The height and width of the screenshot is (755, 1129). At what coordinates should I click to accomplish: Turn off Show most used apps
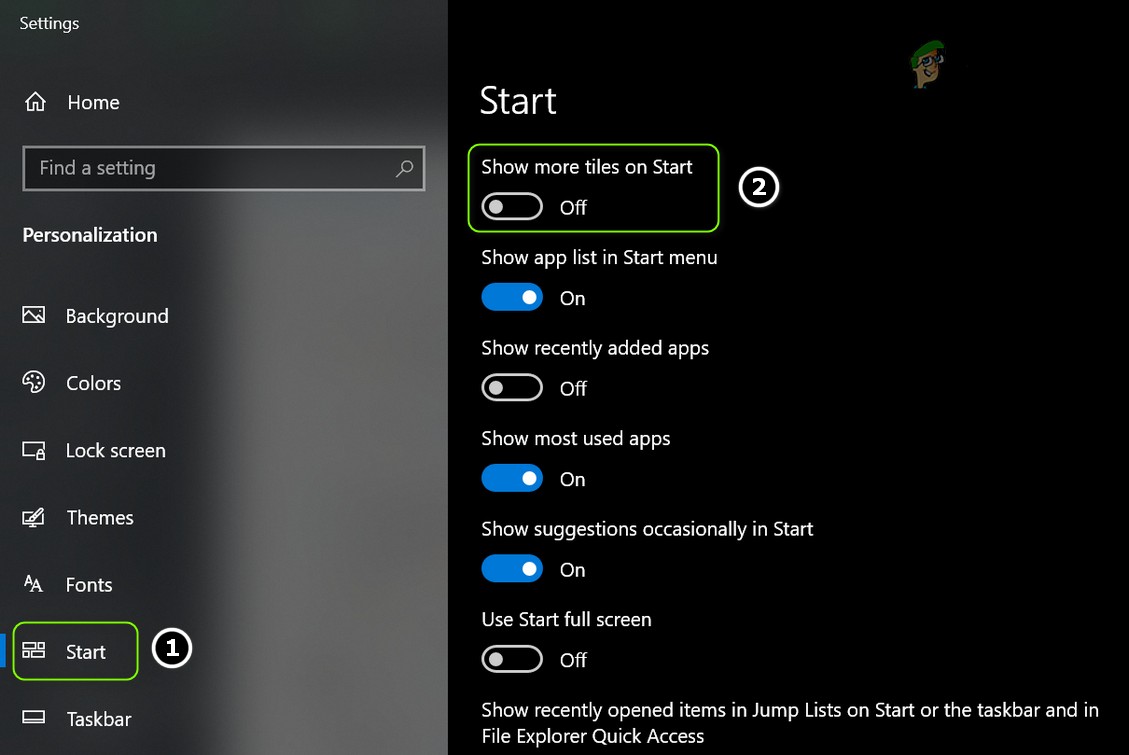(512, 478)
